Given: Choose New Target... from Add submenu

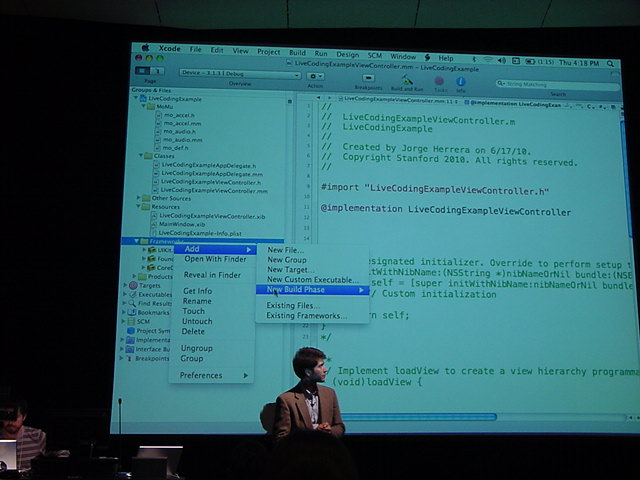Looking at the screenshot, I should (291, 269).
